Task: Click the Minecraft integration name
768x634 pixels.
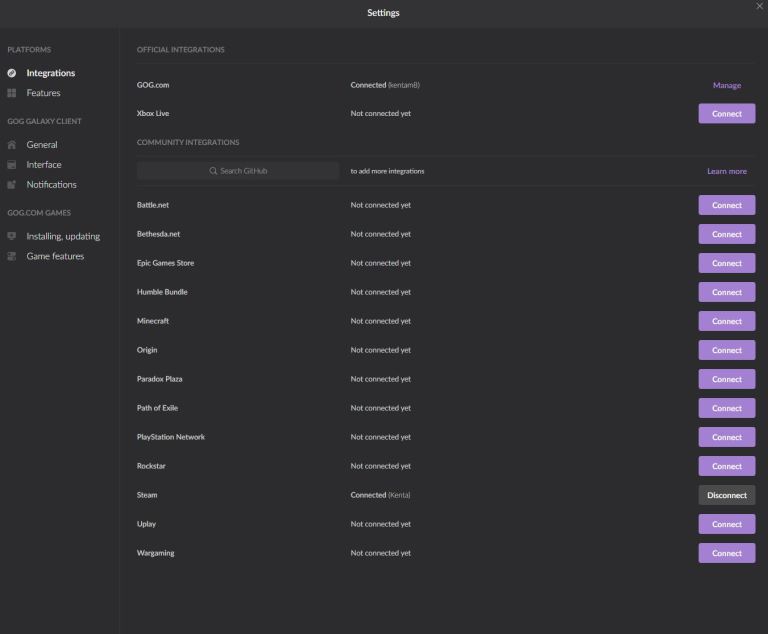Action: click(x=153, y=321)
